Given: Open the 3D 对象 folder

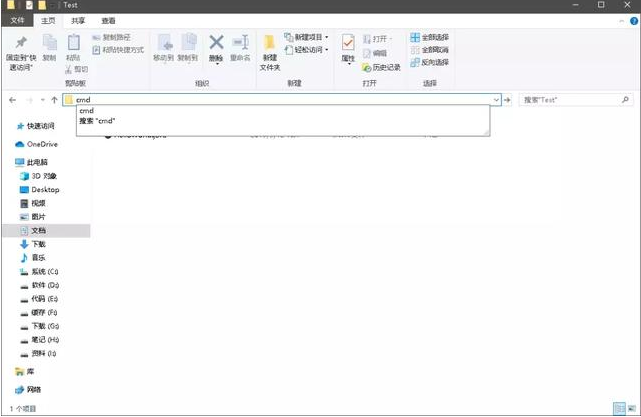Looking at the screenshot, I should click(x=44, y=176).
